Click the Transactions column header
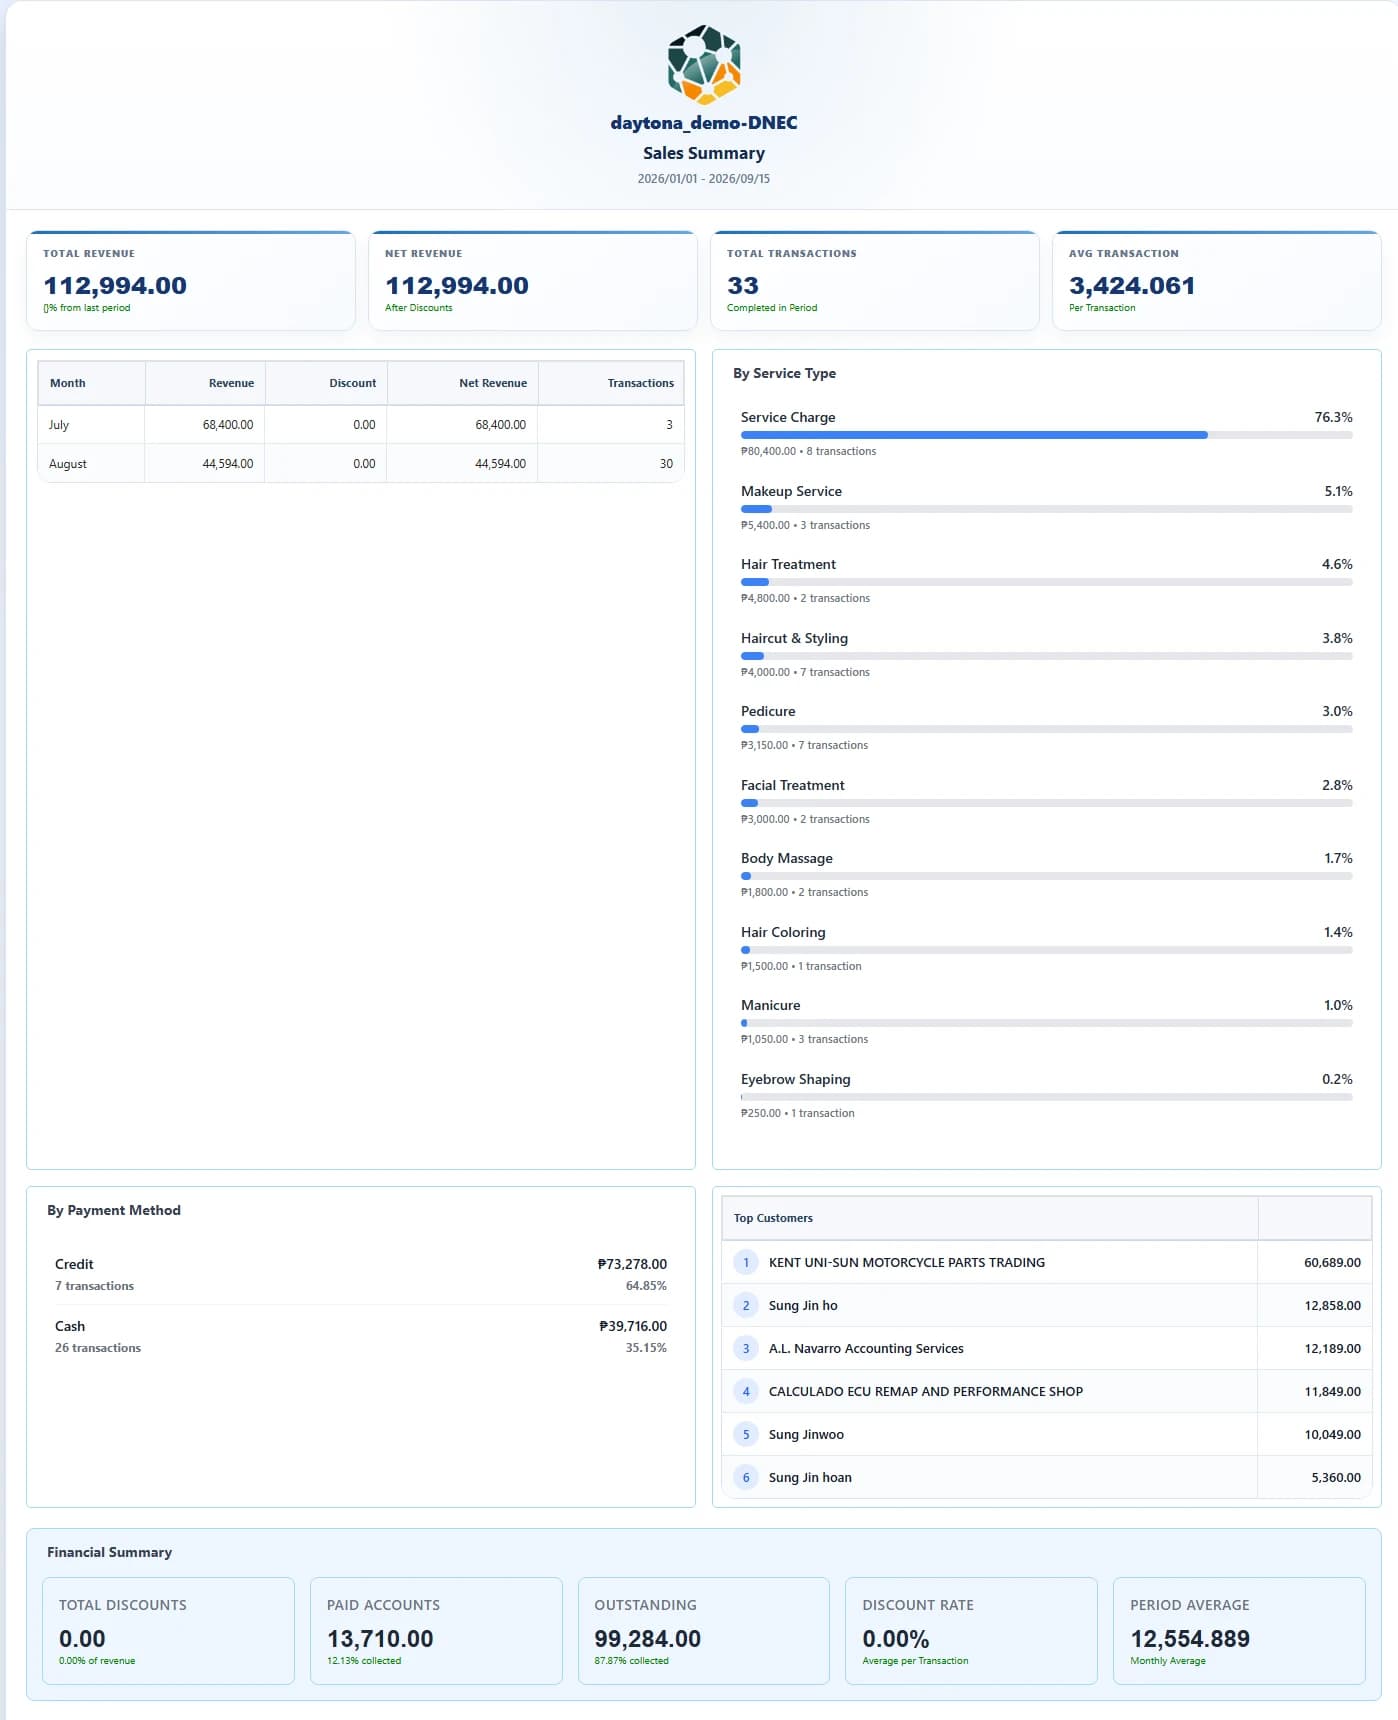Screen dimensions: 1398x1720 pyautogui.click(x=611, y=383)
